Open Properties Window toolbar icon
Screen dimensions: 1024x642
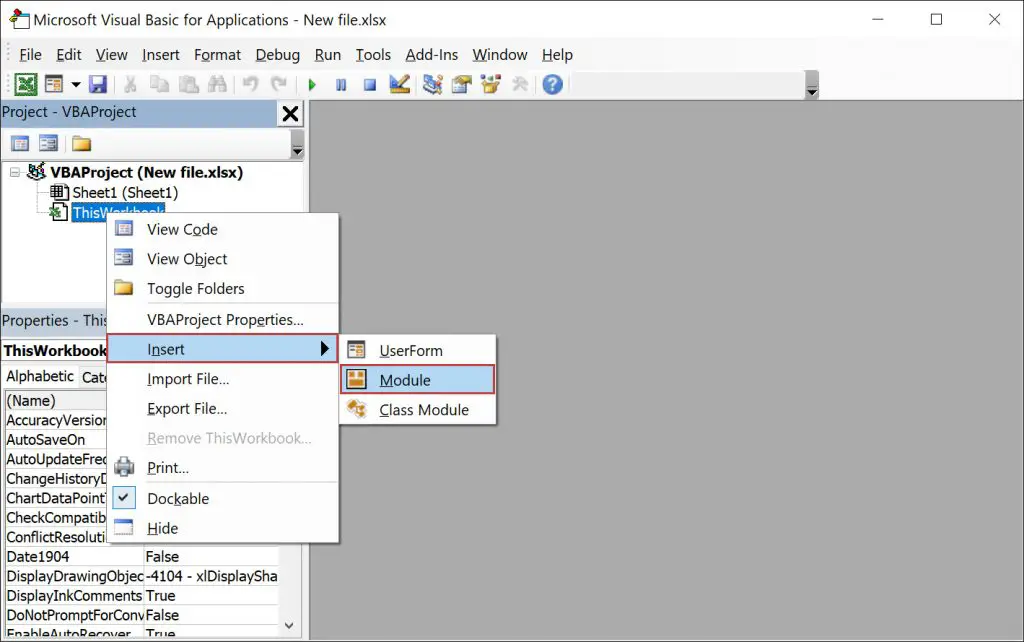461,84
